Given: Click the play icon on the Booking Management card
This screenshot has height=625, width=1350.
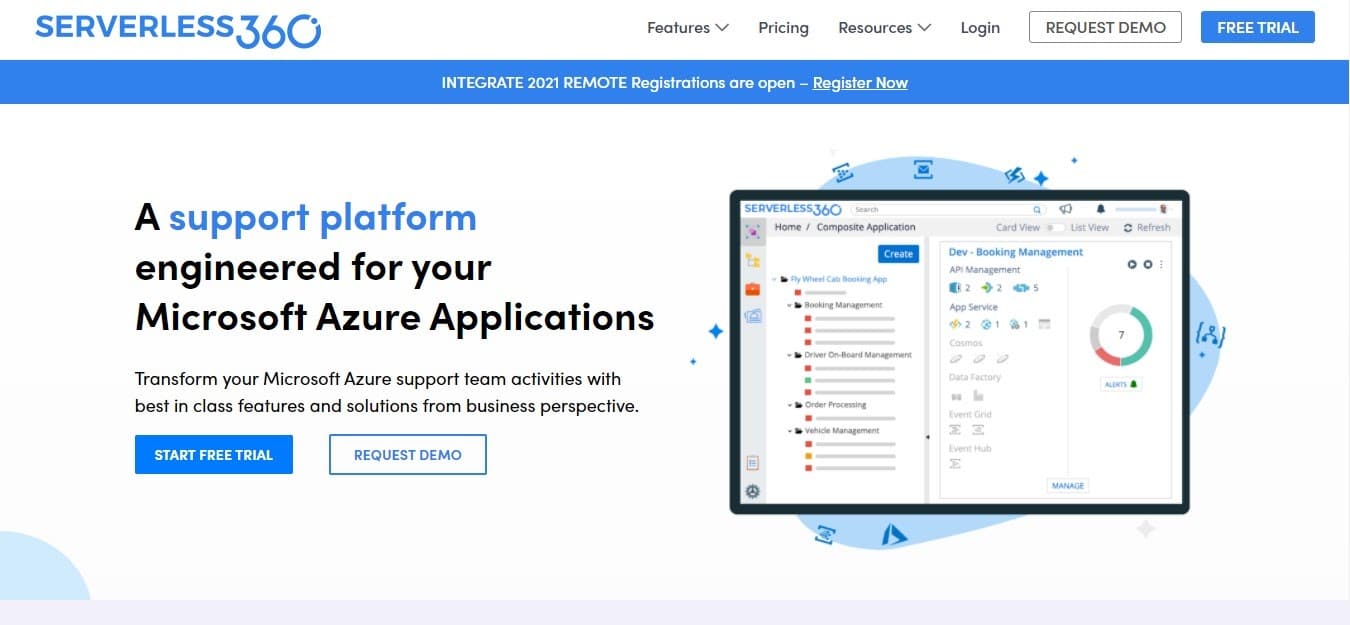Looking at the screenshot, I should click(1132, 264).
